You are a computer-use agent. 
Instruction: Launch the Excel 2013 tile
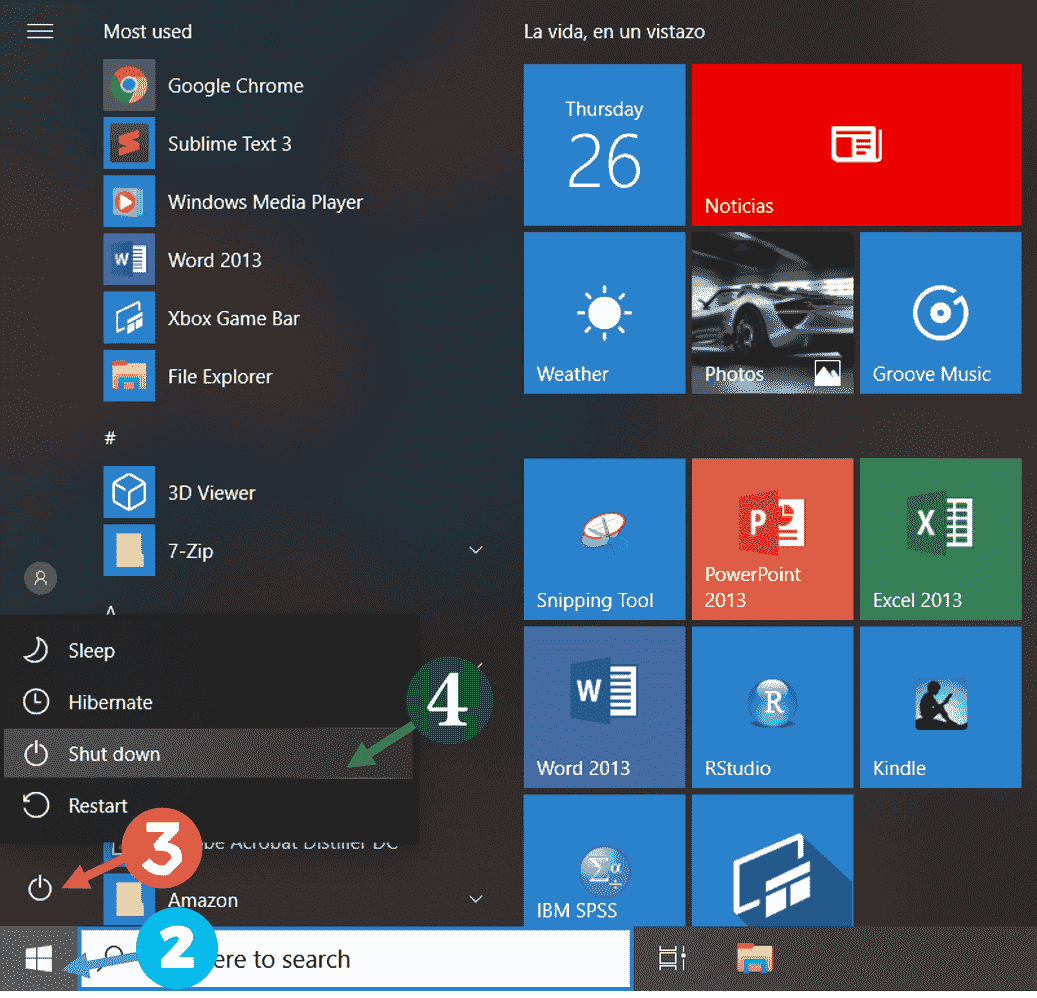pyautogui.click(x=940, y=539)
